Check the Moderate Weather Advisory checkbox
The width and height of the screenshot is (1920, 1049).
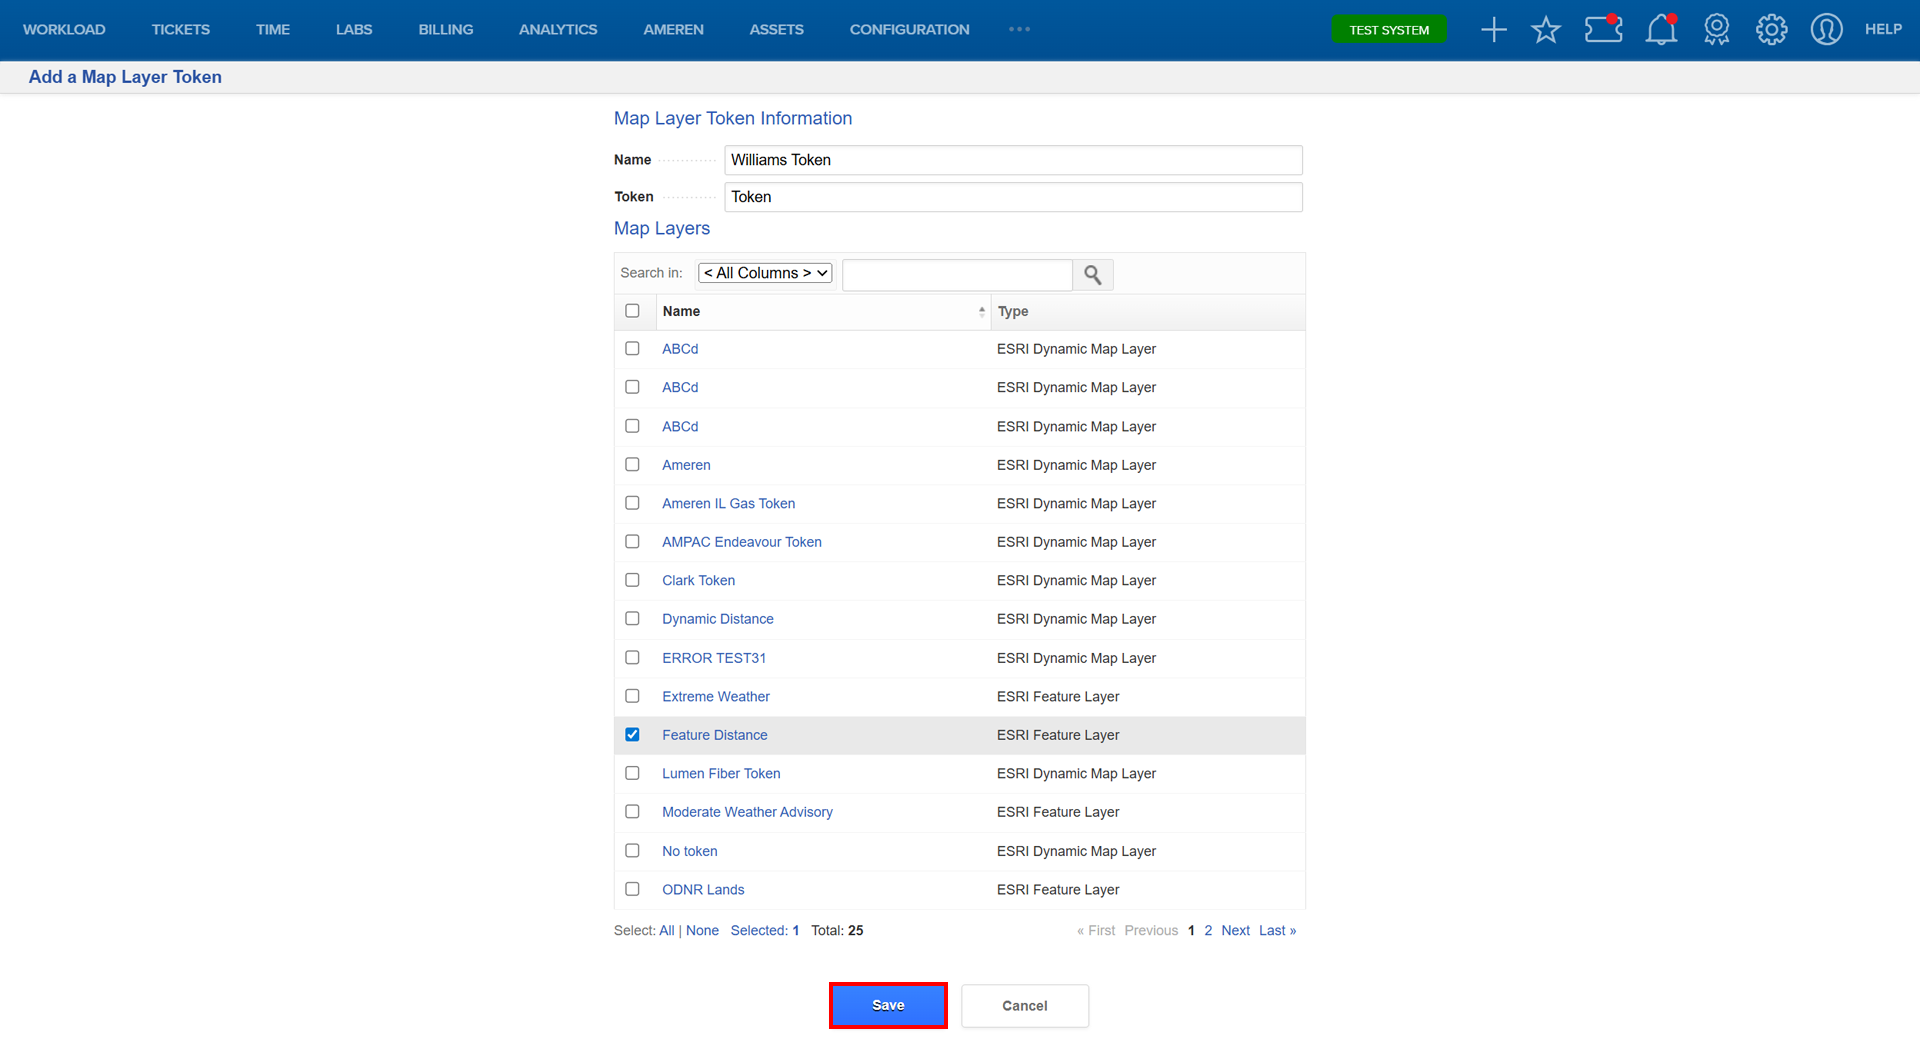(632, 812)
